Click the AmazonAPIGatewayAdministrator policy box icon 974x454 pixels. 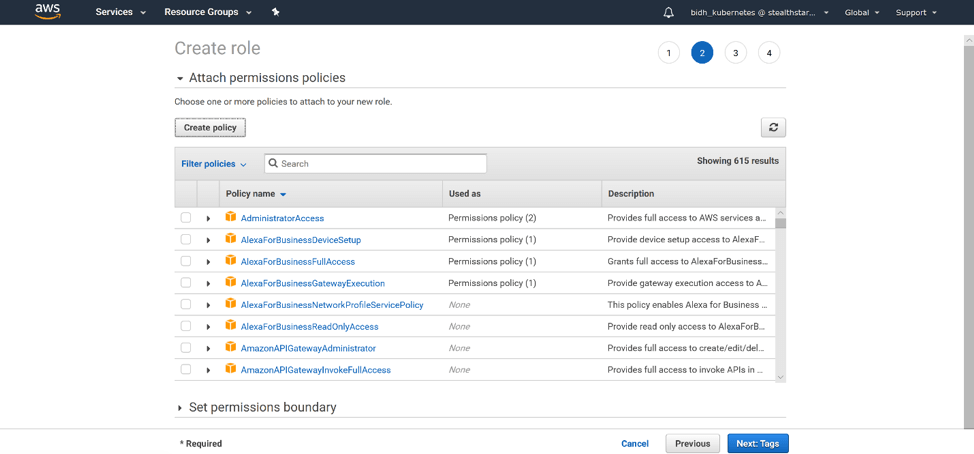click(x=230, y=347)
